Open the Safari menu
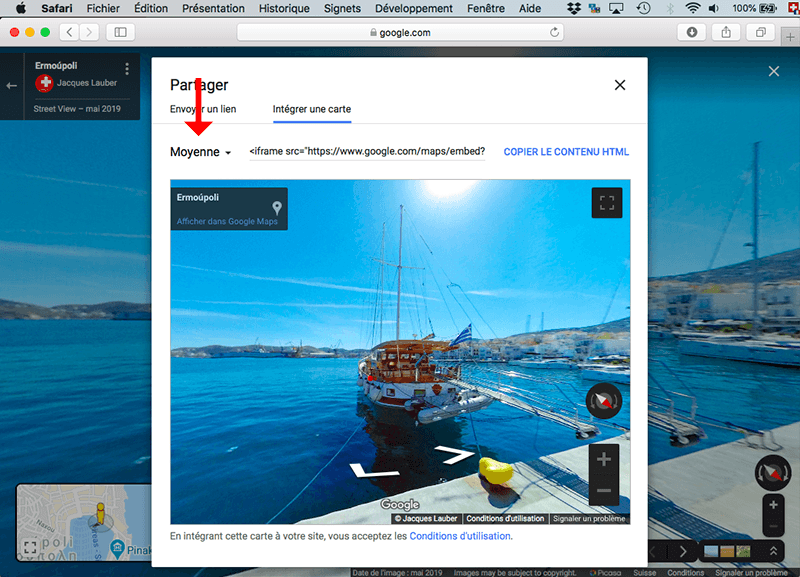The height and width of the screenshot is (577, 800). pos(57,8)
